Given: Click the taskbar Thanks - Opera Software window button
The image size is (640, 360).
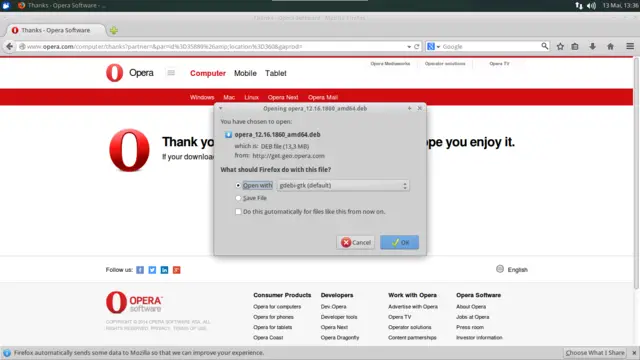Looking at the screenshot, I should pyautogui.click(x=62, y=5).
